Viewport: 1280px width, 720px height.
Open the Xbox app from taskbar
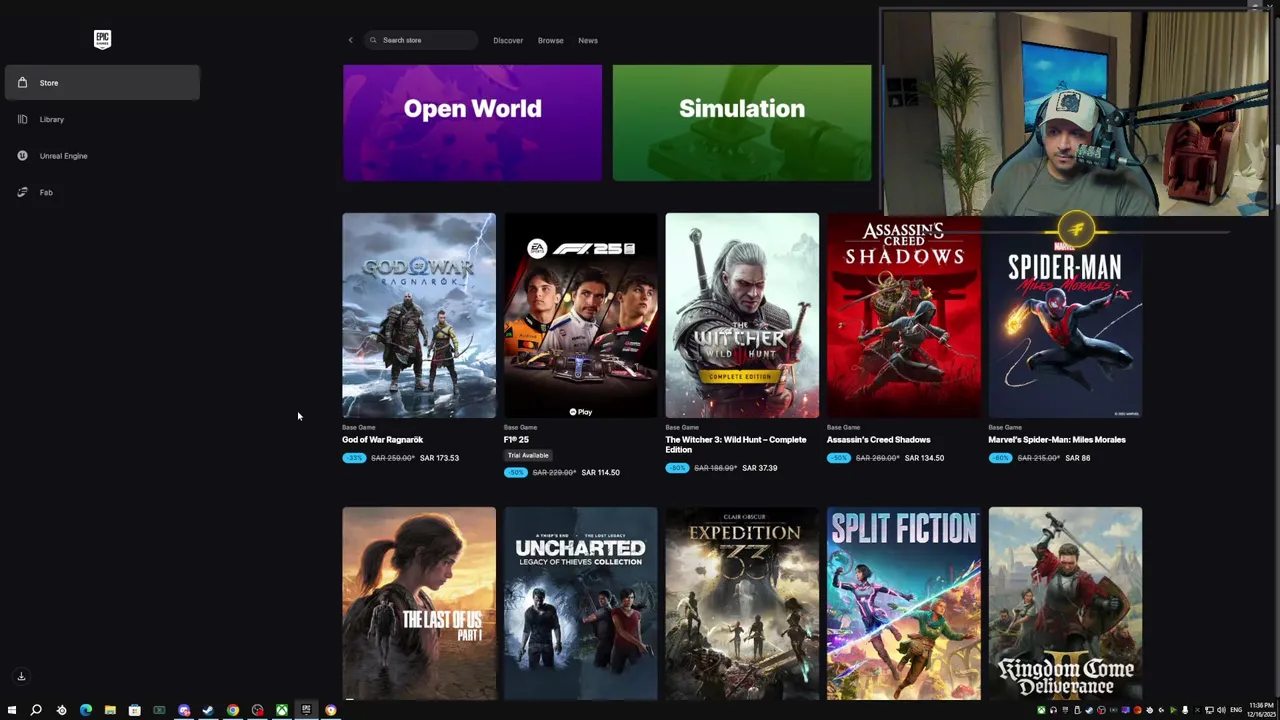click(x=282, y=710)
